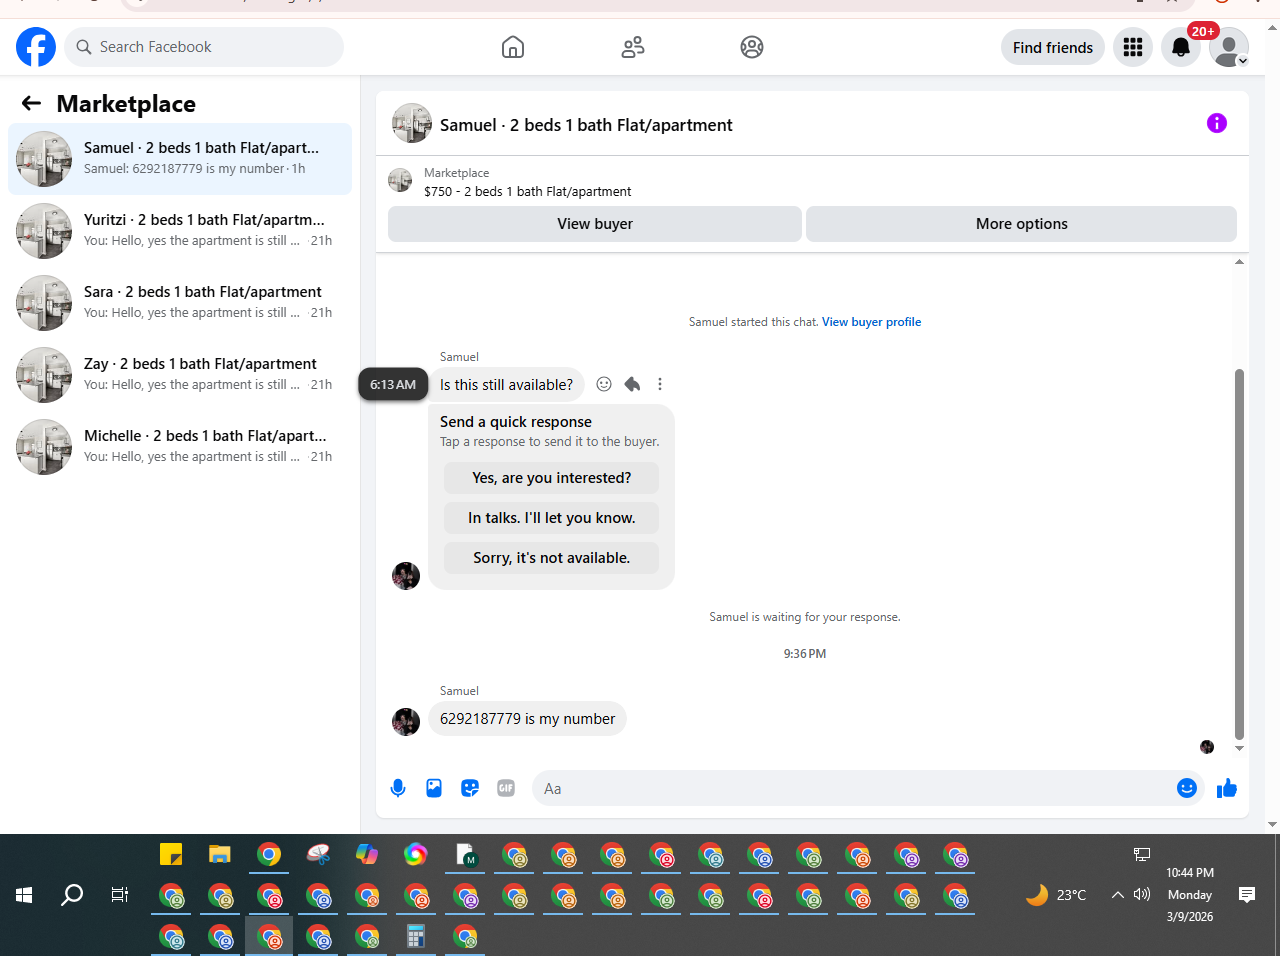Open the Samuel conversation in the list

point(180,159)
